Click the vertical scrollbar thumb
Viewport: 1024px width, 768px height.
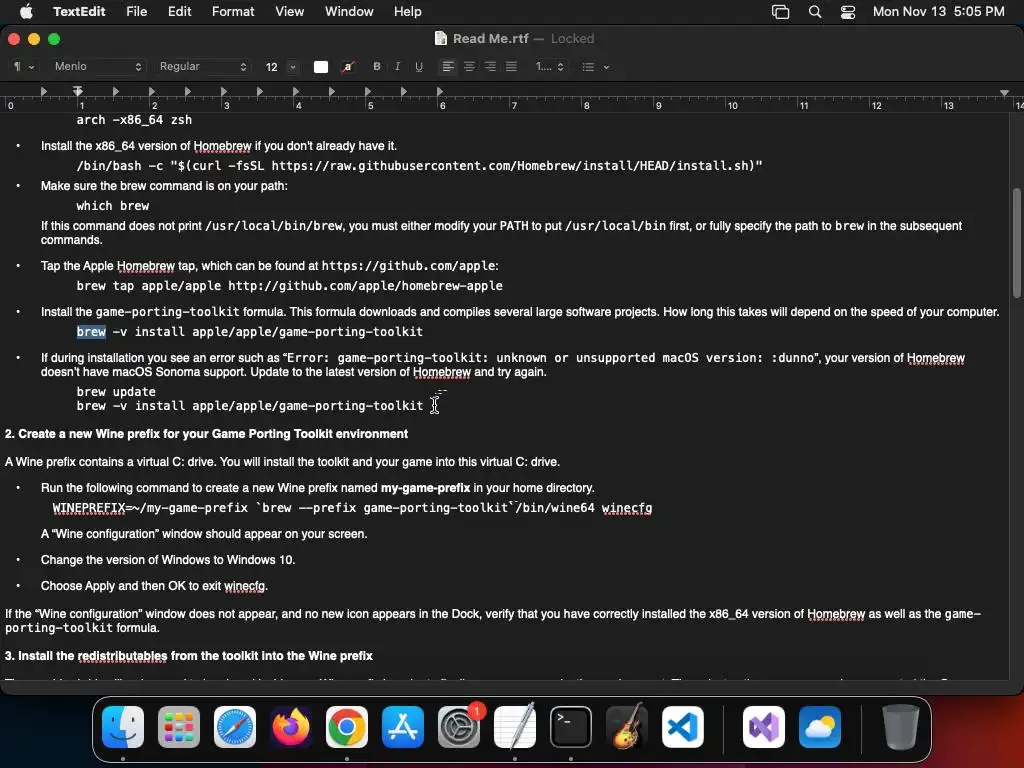1016,242
